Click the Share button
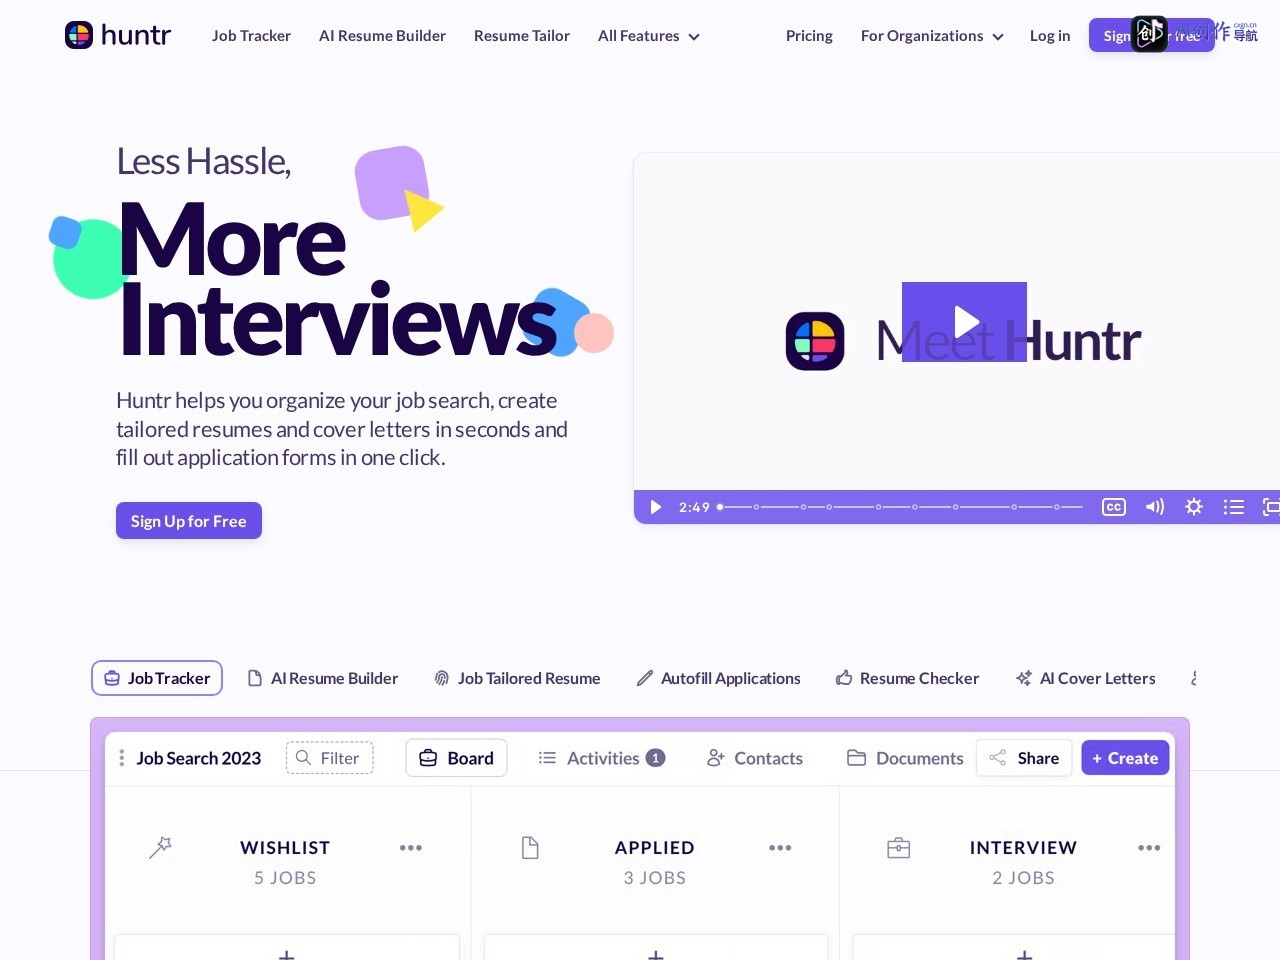This screenshot has width=1280, height=960. pos(1024,758)
